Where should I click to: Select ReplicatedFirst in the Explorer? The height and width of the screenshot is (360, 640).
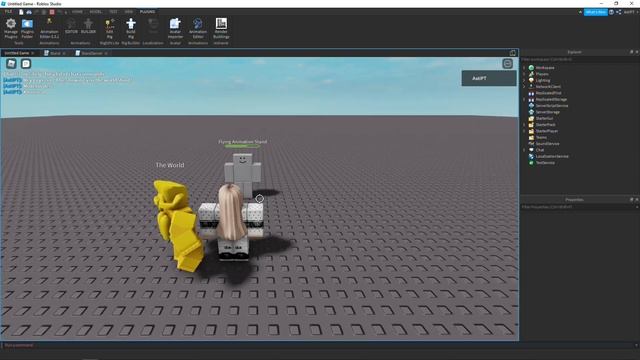[x=548, y=93]
